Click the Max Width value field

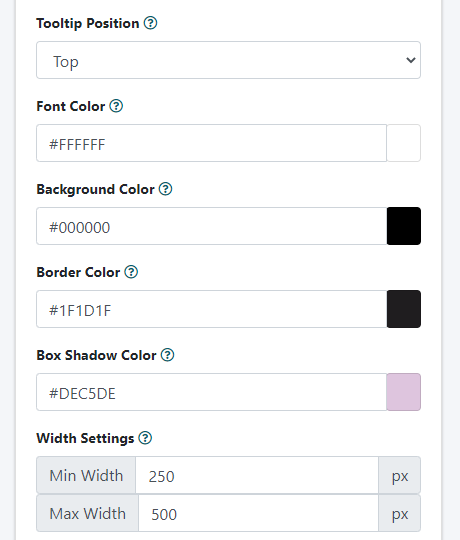(258, 513)
